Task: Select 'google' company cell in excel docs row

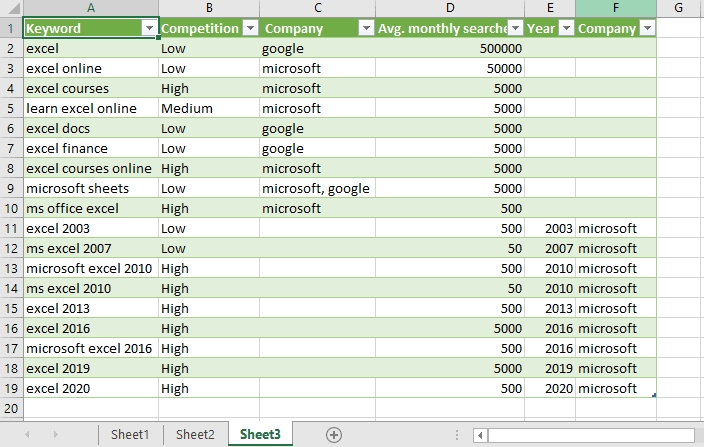Action: (x=317, y=128)
